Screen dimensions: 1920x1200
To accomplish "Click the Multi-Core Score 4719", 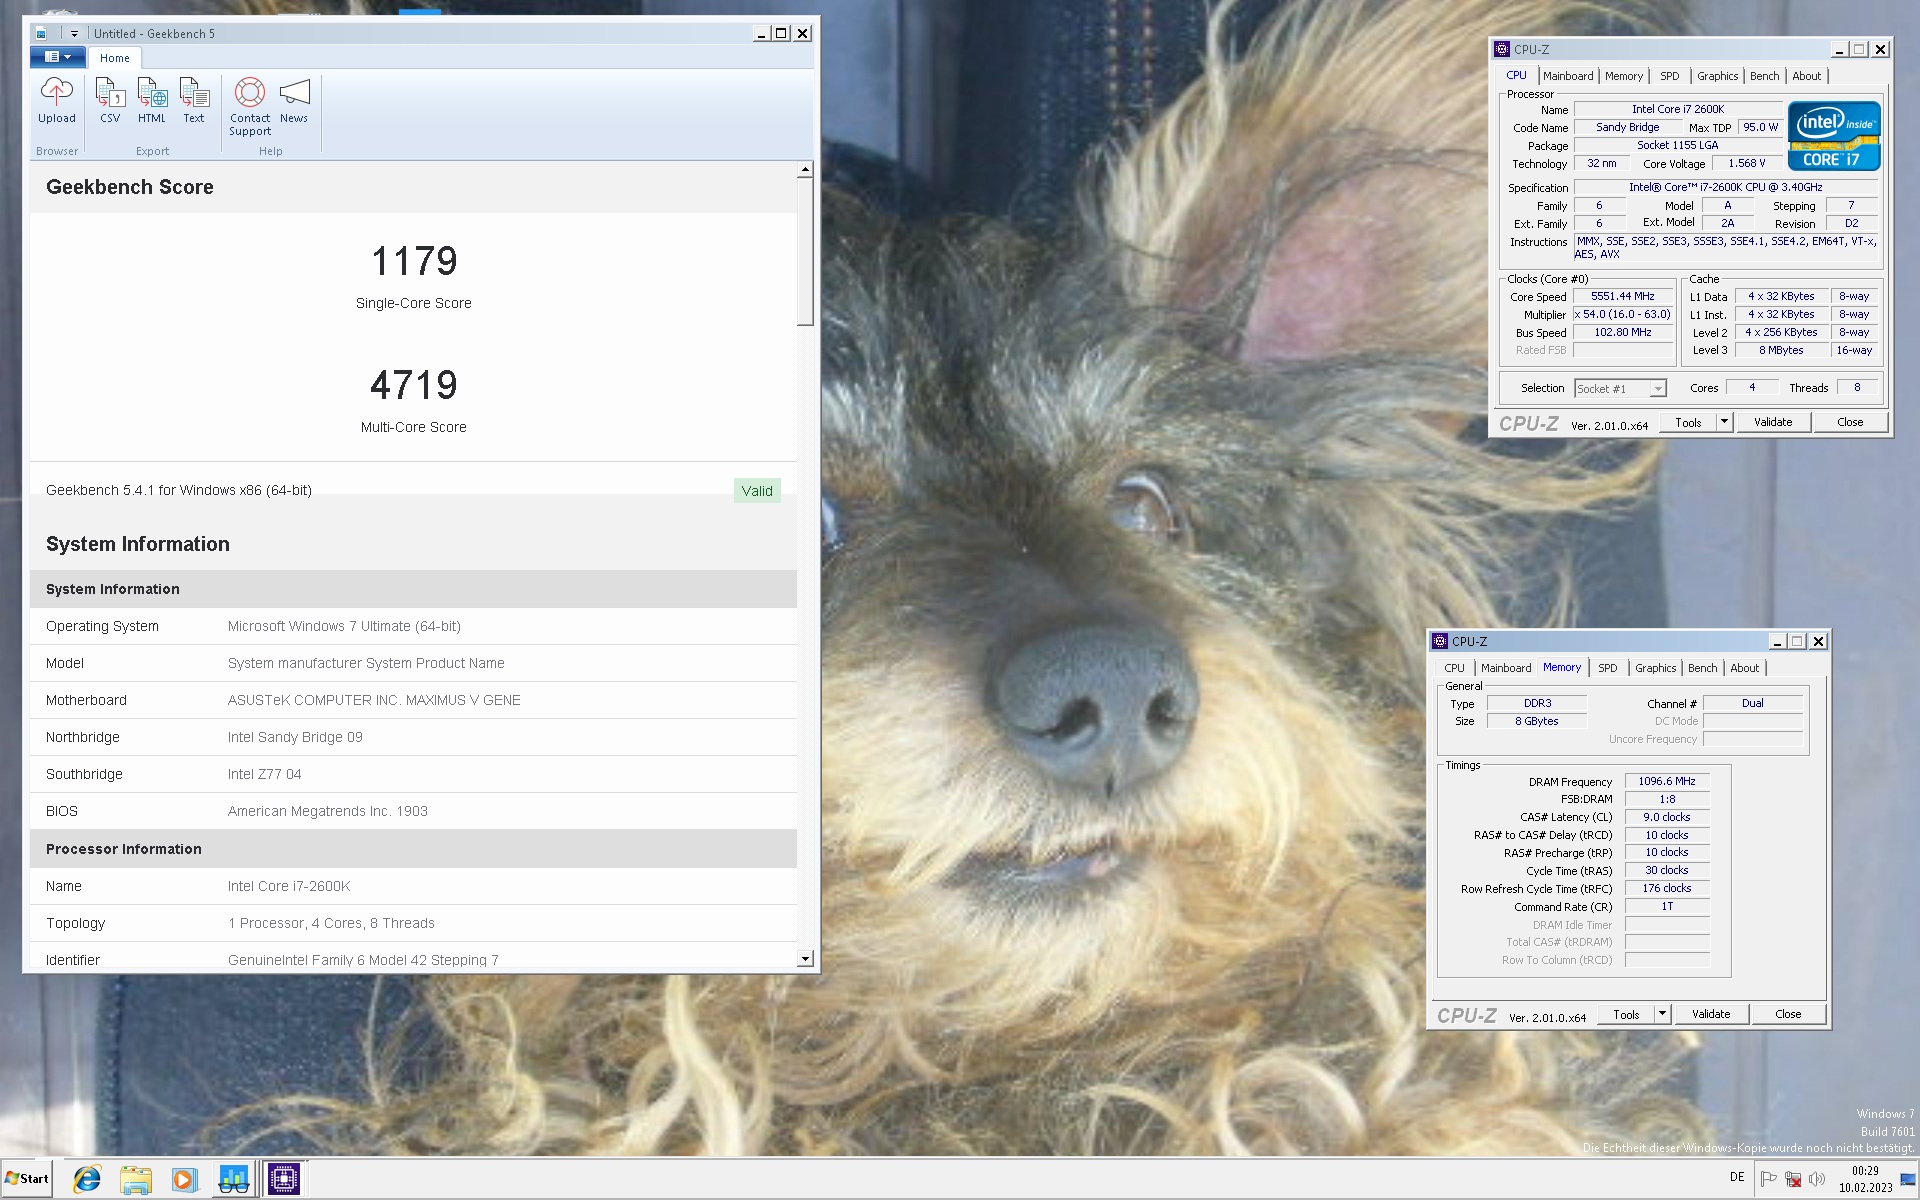I will (x=414, y=385).
